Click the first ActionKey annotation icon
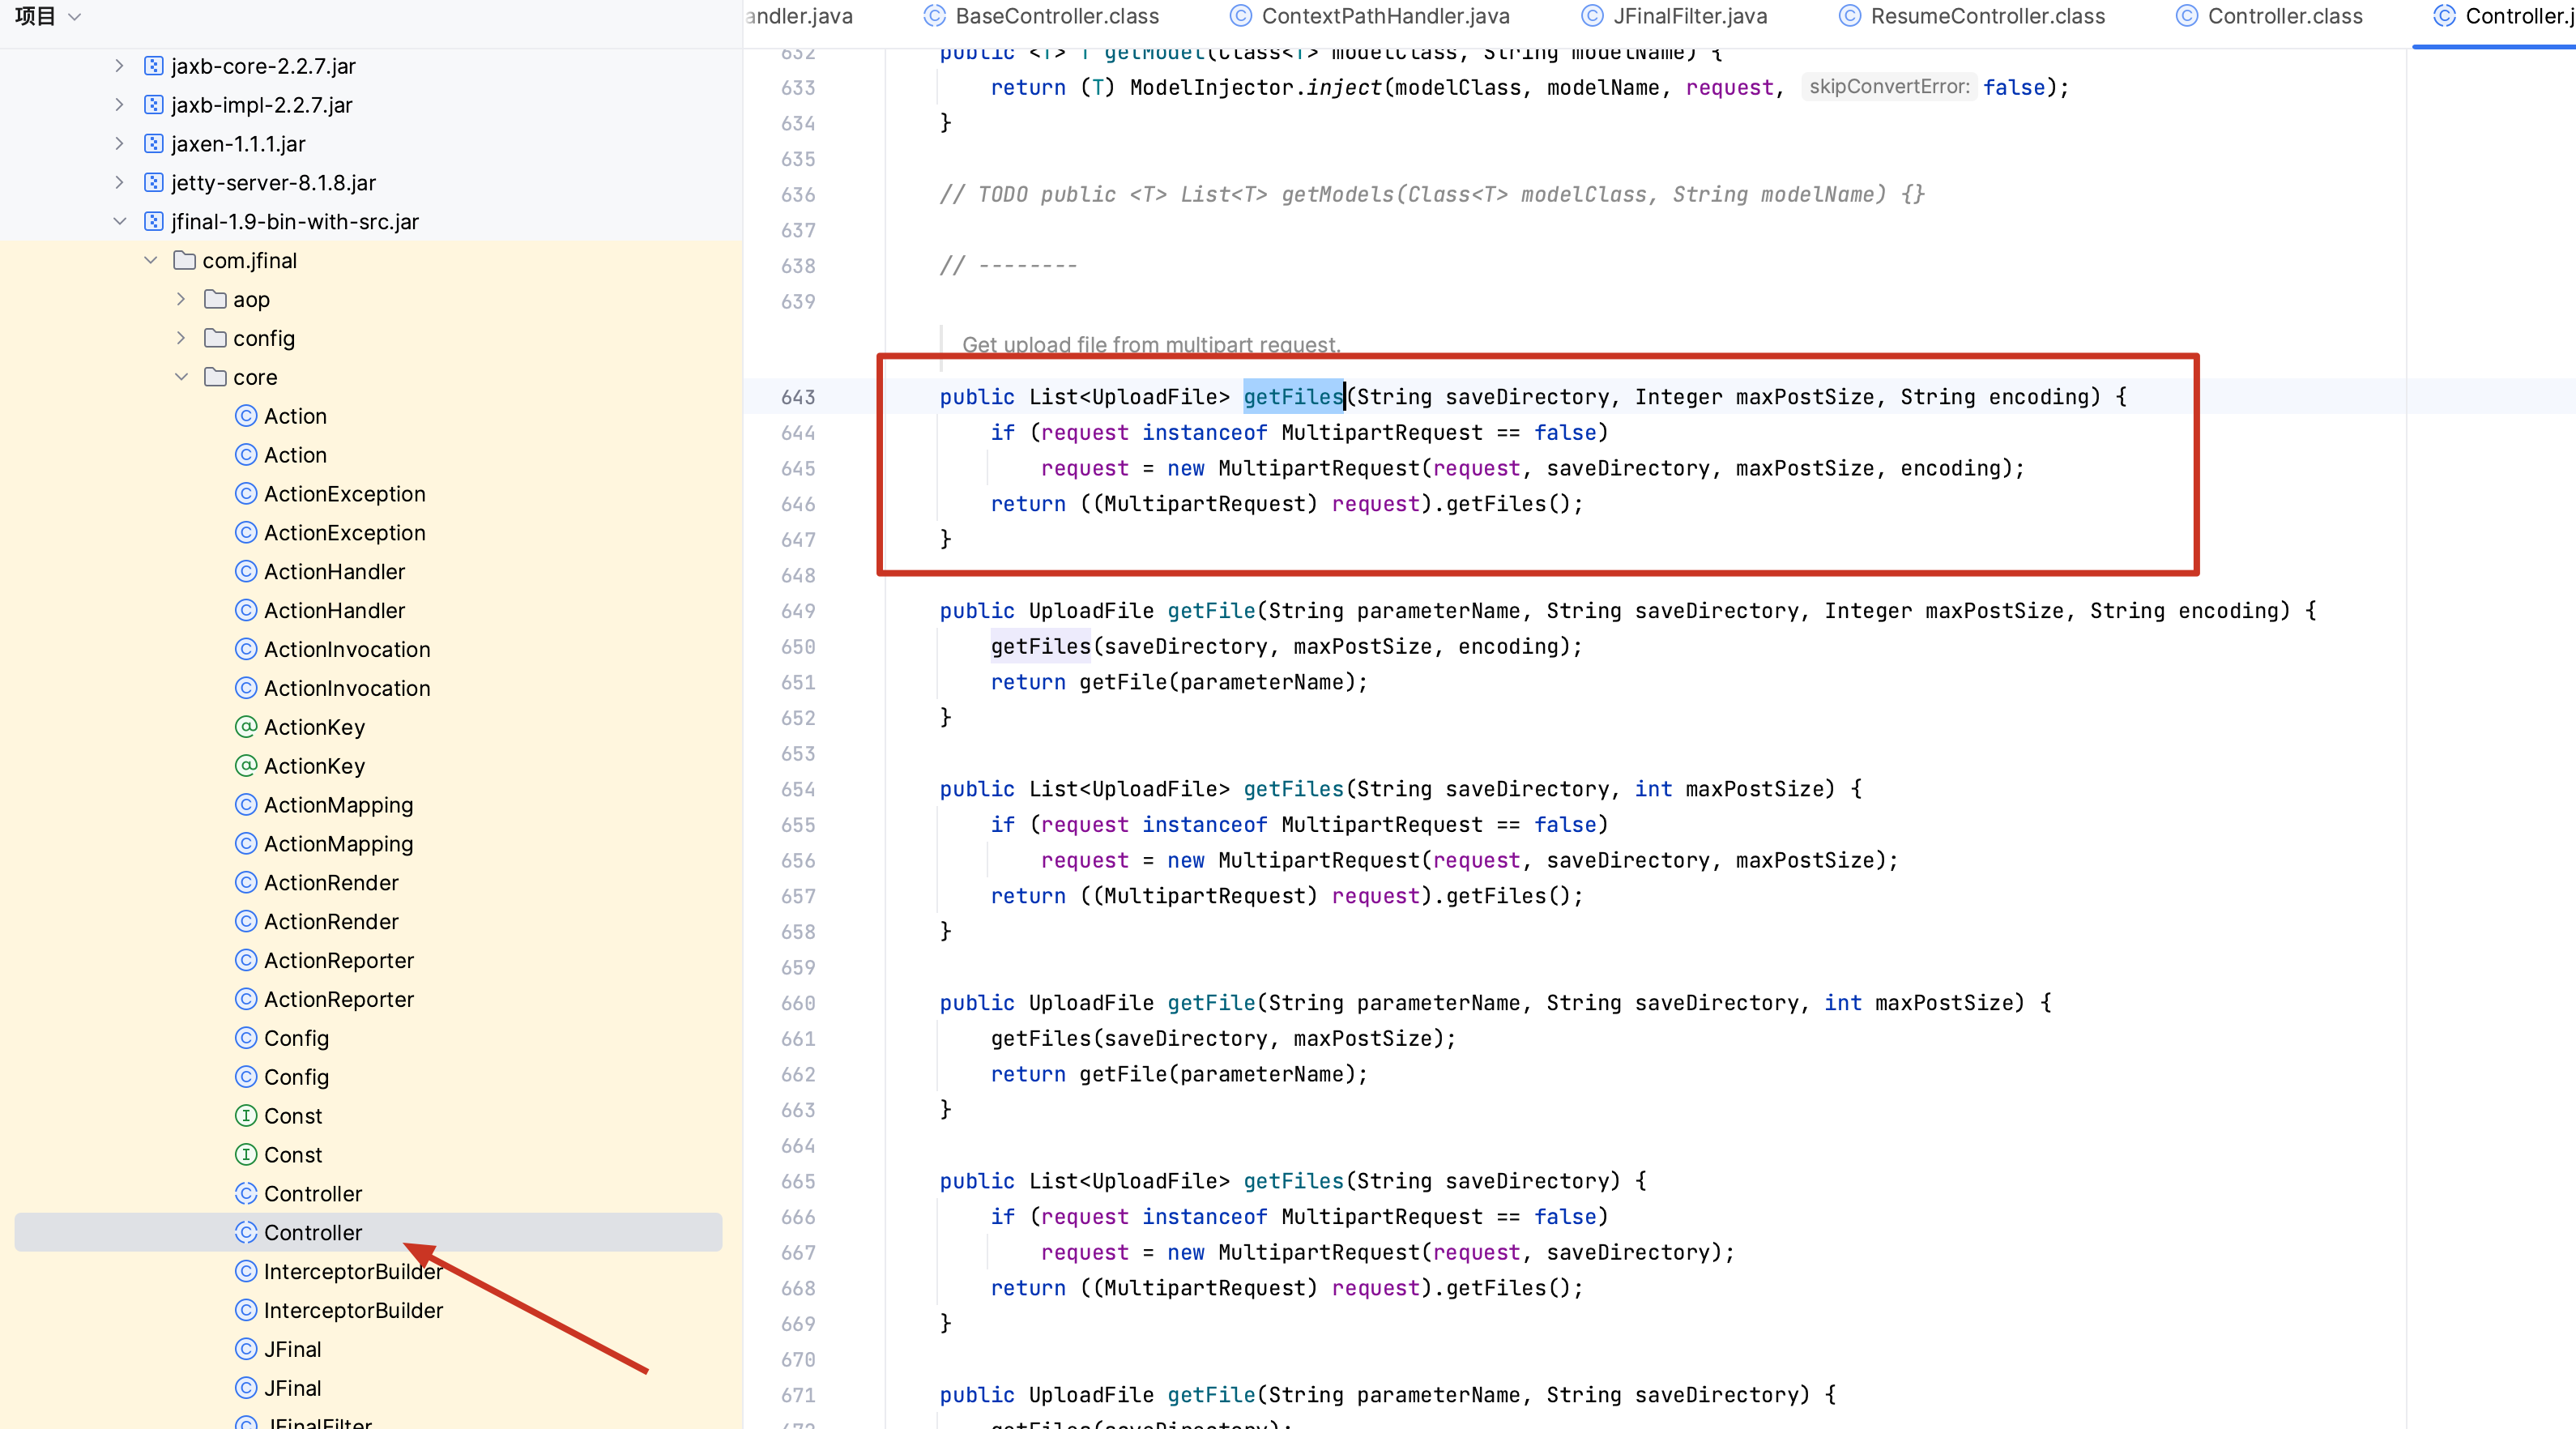This screenshot has height=1429, width=2576. [246, 727]
